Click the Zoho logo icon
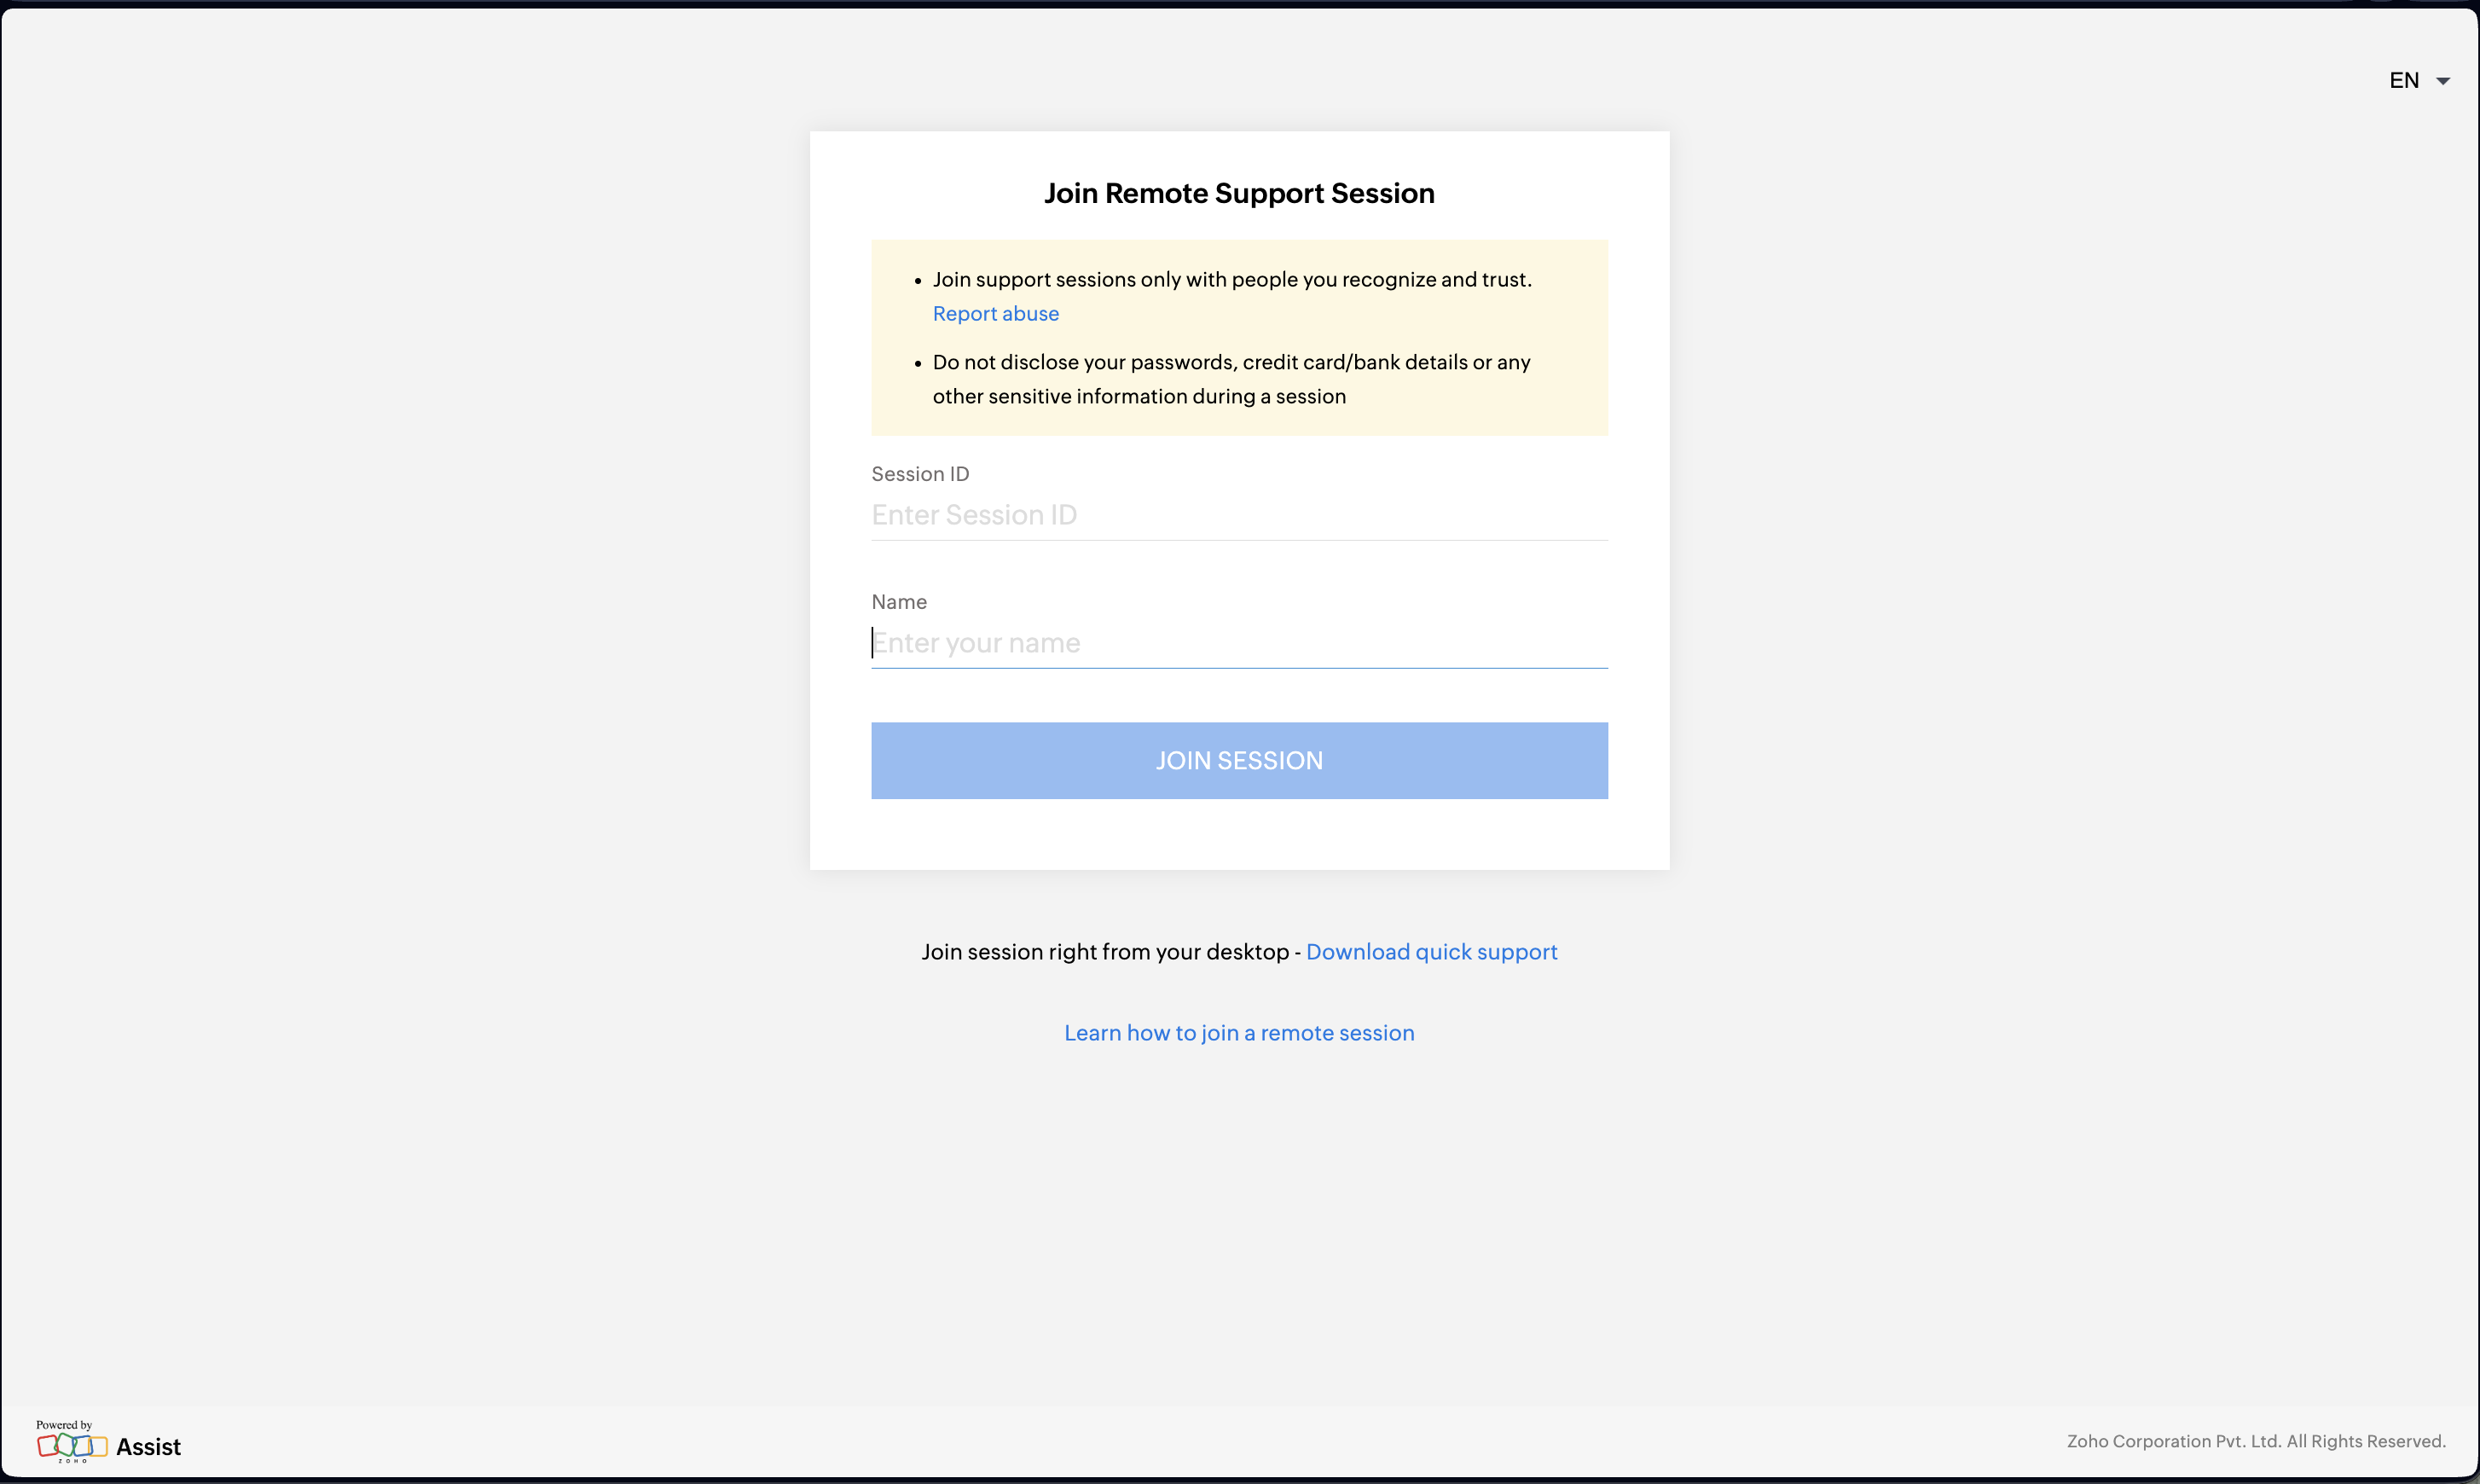 72,1446
